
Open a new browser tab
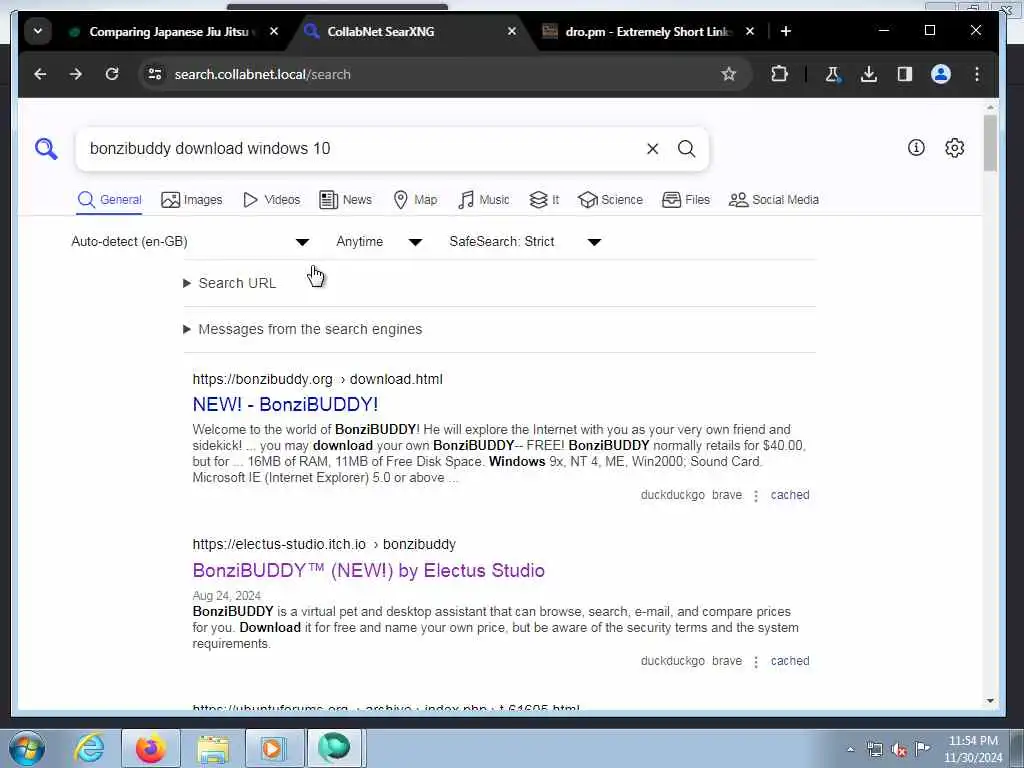786,31
